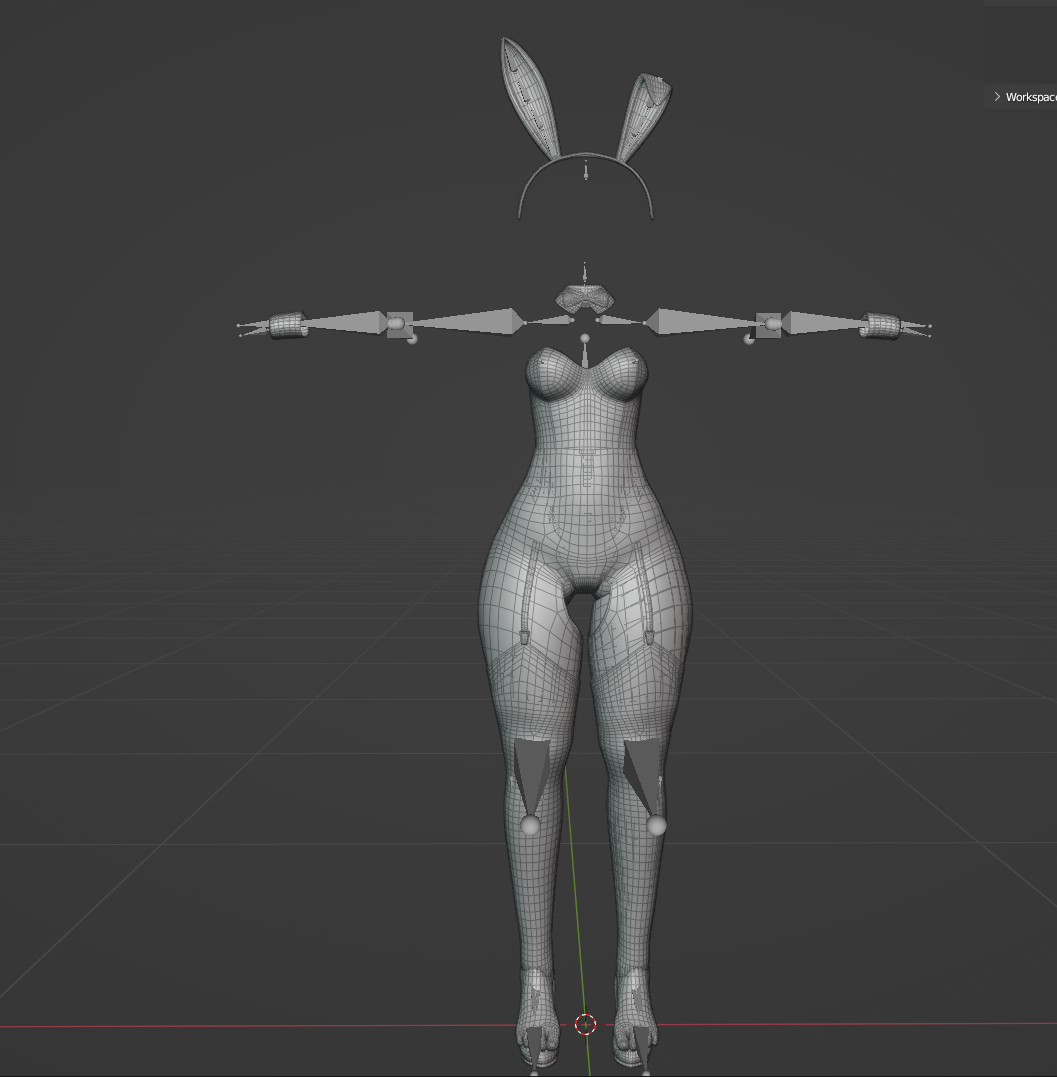Select the wrist cuff on the viewer's right
Viewport: 1057px width, 1077px height.
(x=880, y=326)
